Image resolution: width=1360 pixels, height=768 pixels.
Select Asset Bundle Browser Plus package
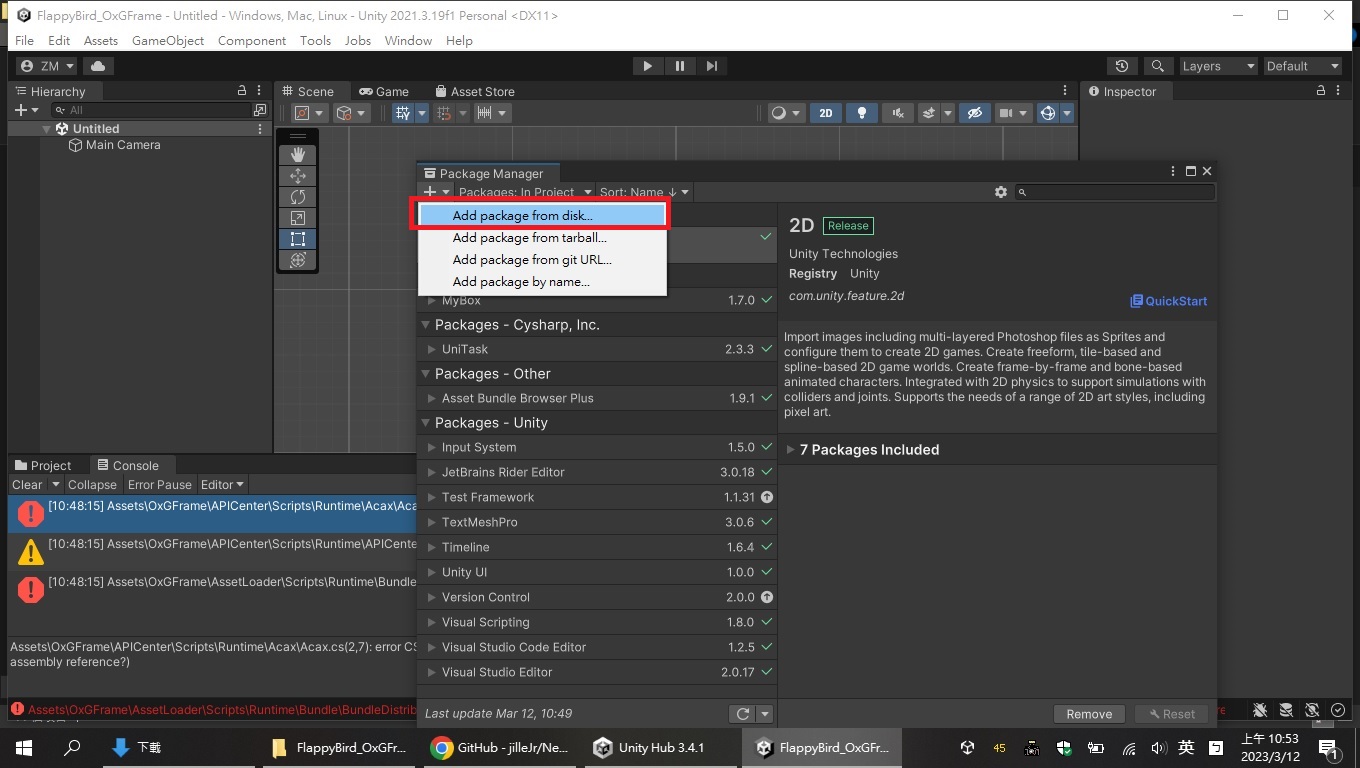tap(597, 398)
